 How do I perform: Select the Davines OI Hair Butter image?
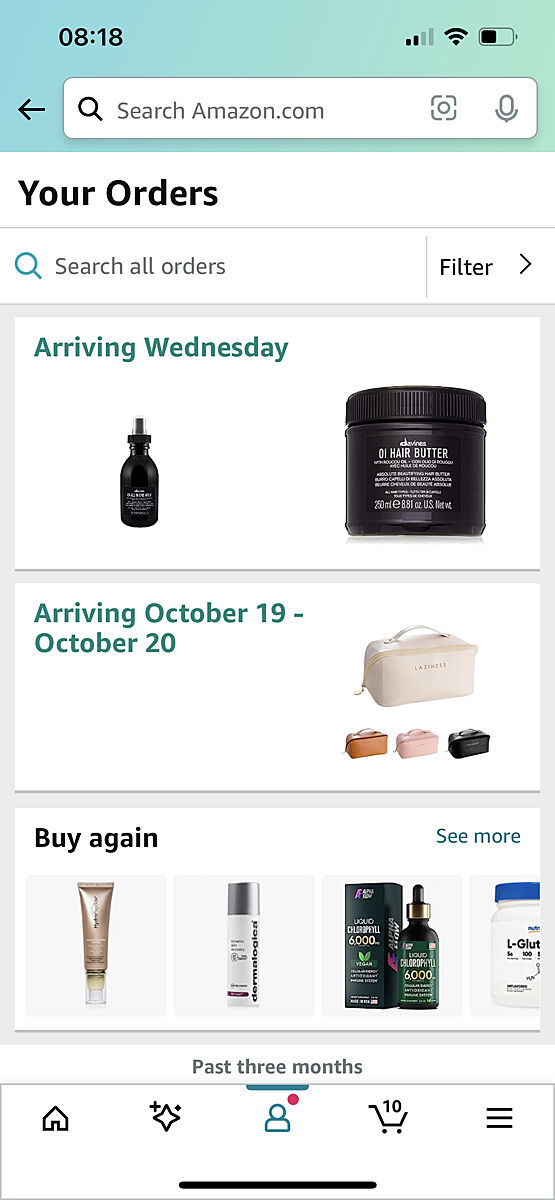click(x=416, y=464)
